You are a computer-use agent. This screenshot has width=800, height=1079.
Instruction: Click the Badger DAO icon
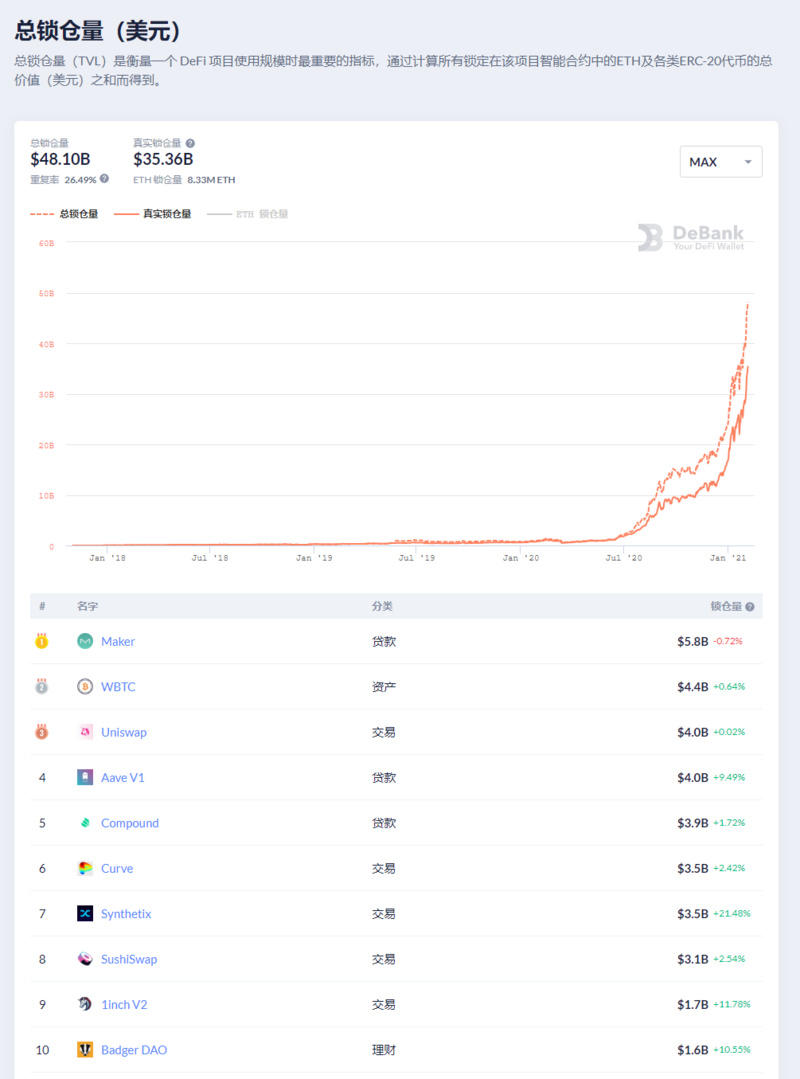coord(85,1050)
